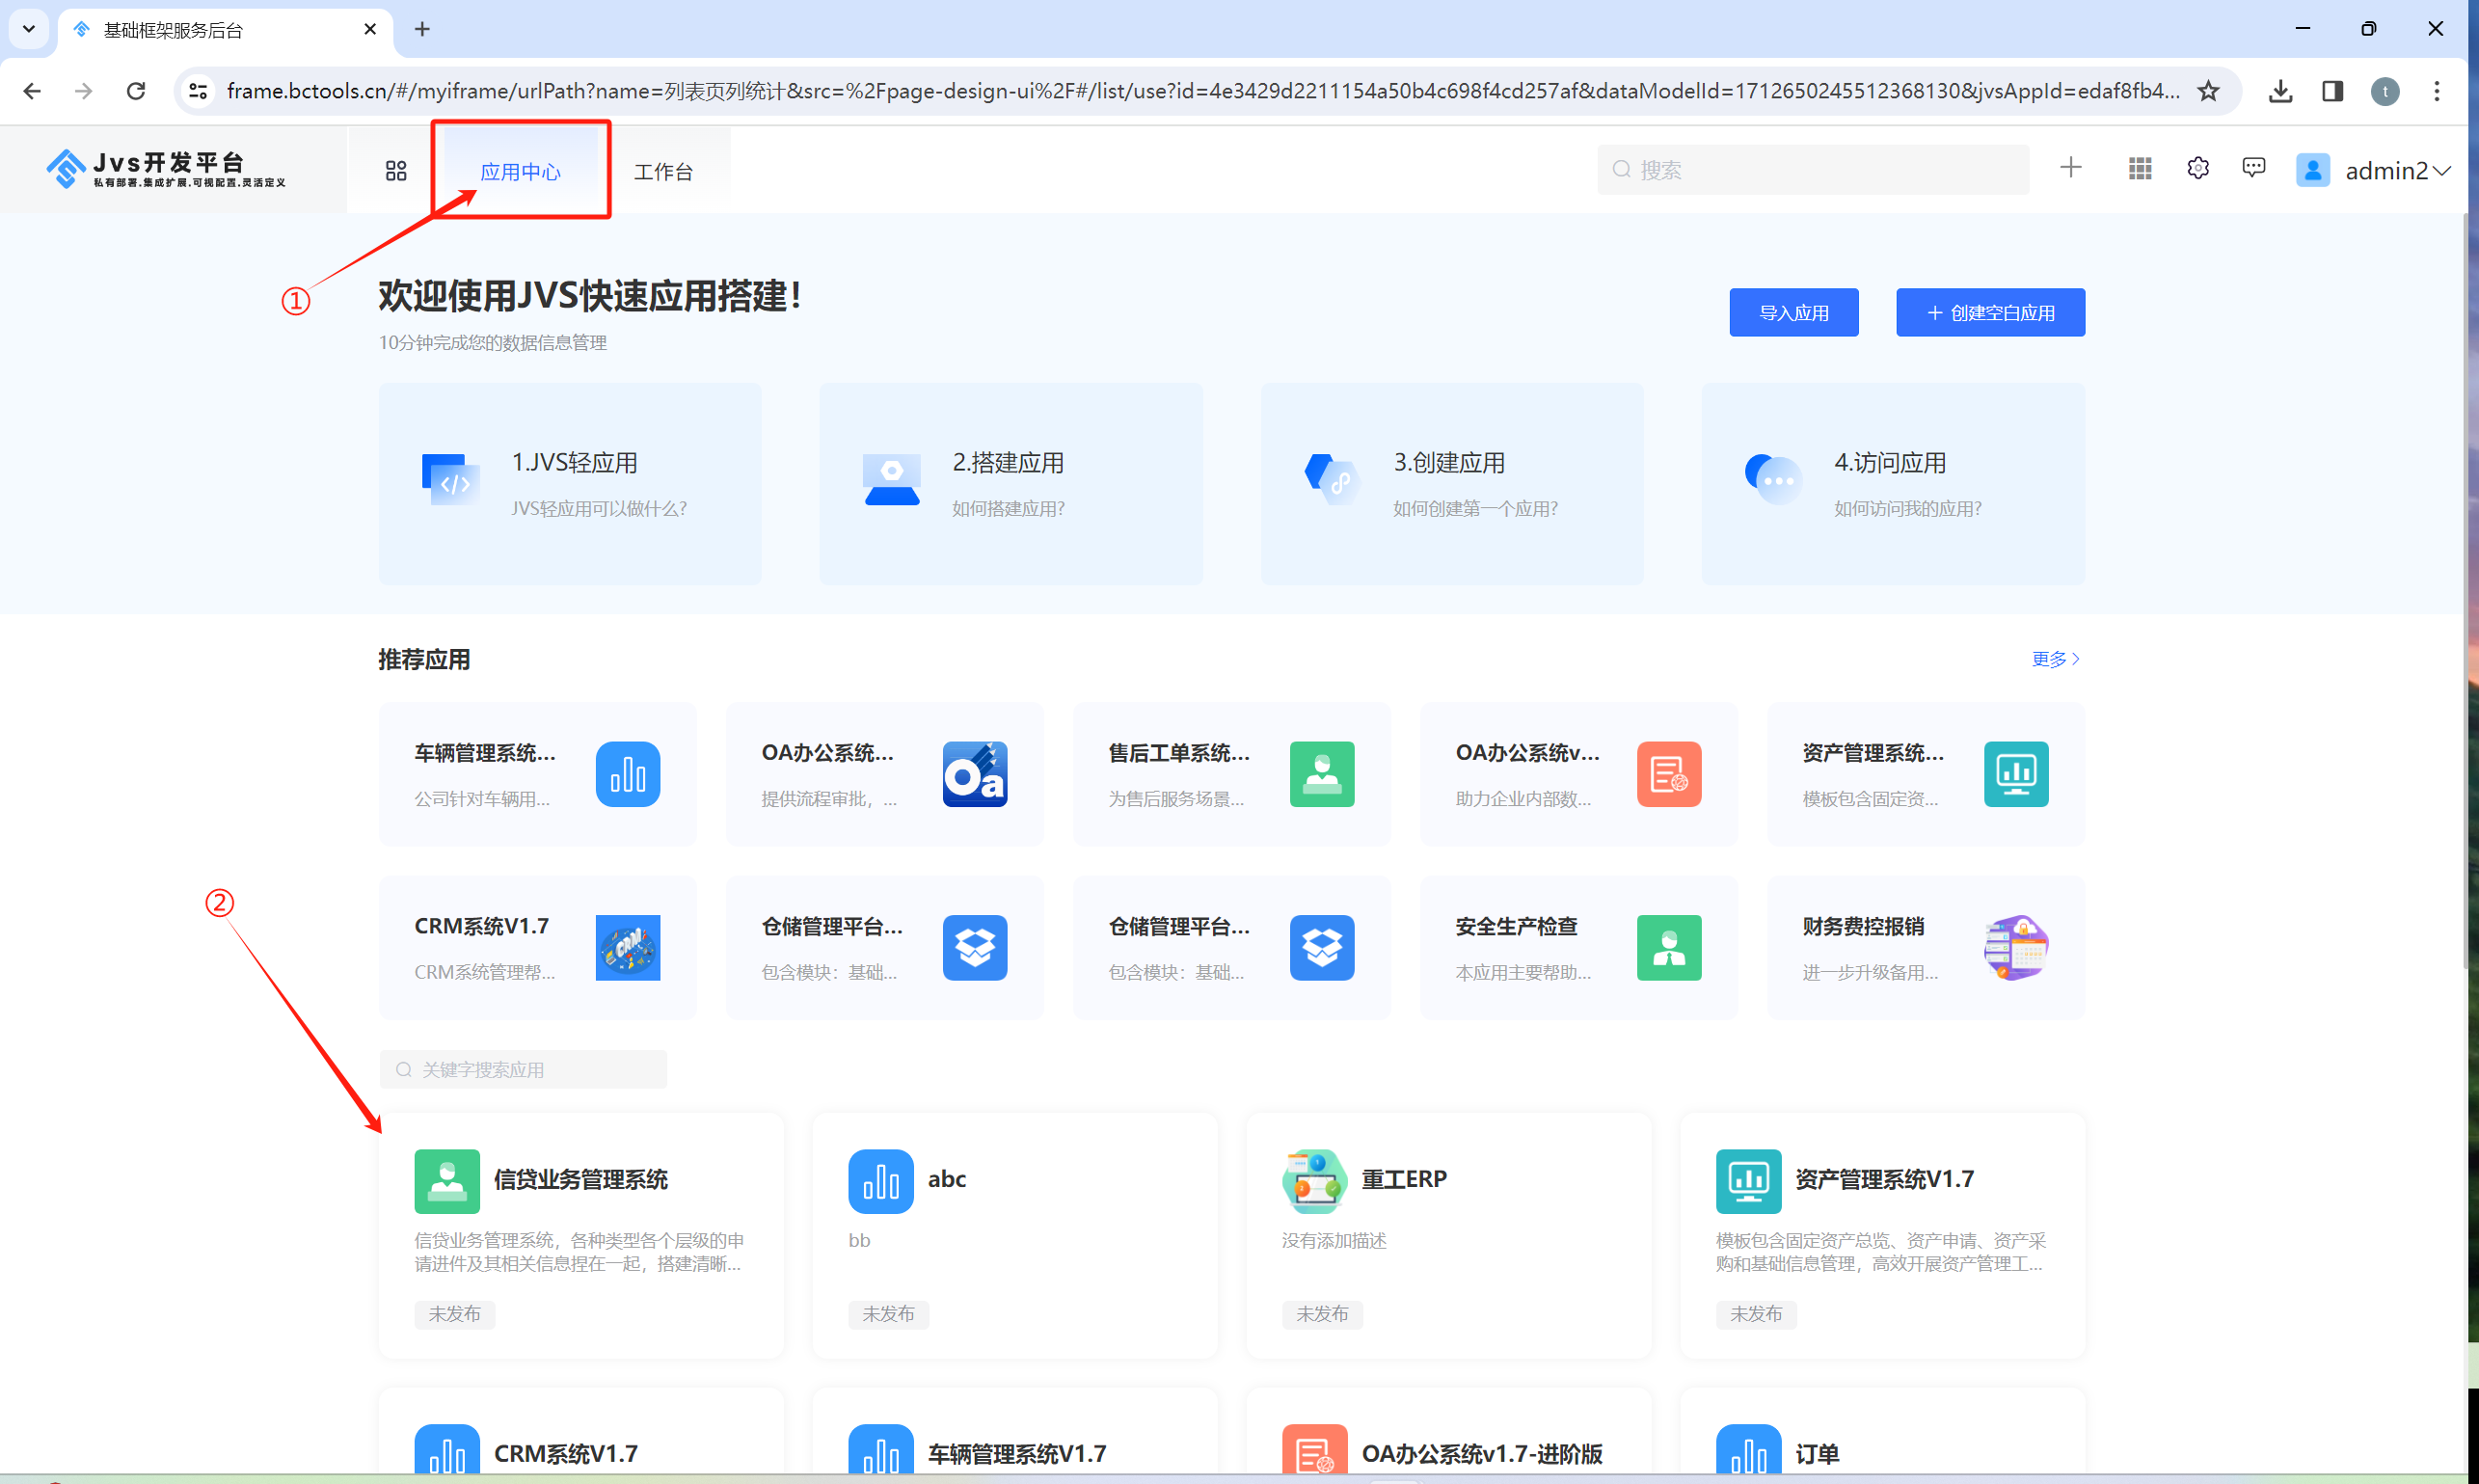Click the 推荐应用 section heading
2479x1484 pixels.
(424, 660)
